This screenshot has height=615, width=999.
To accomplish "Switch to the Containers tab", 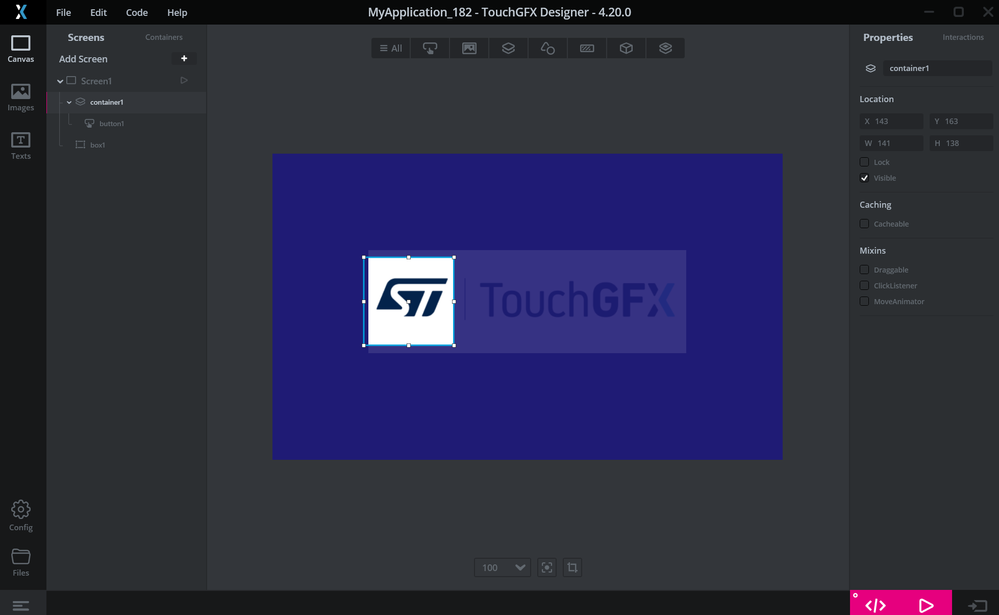I will point(164,37).
